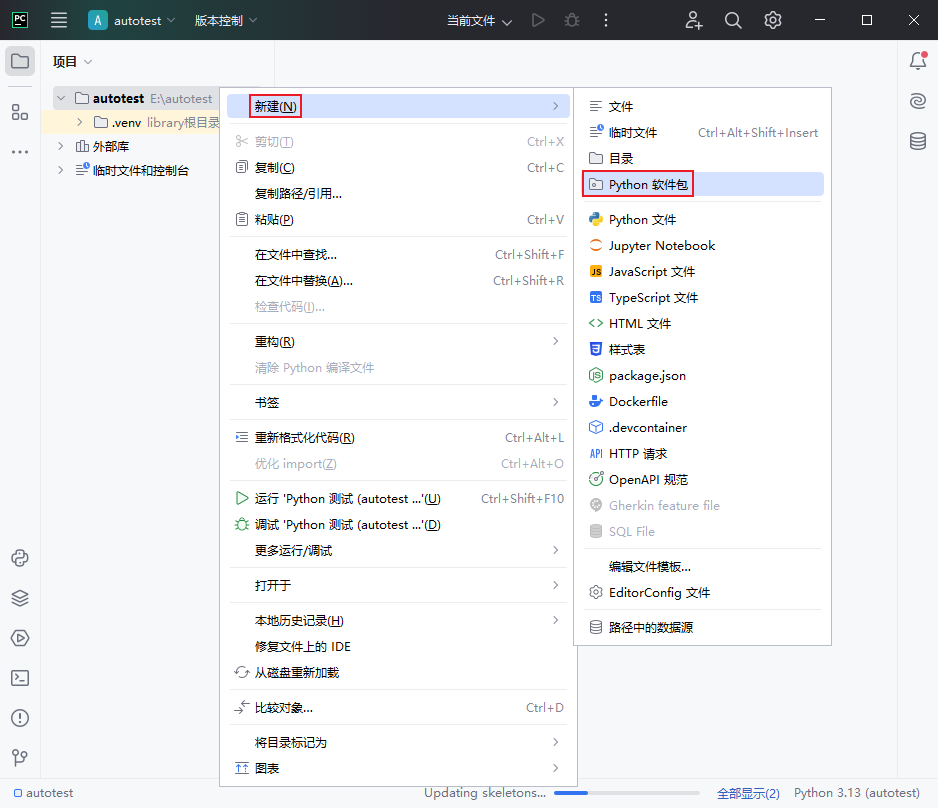Screen dimensions: 938x808
Task: Open the Git version control sidebar icon
Action: (20, 758)
